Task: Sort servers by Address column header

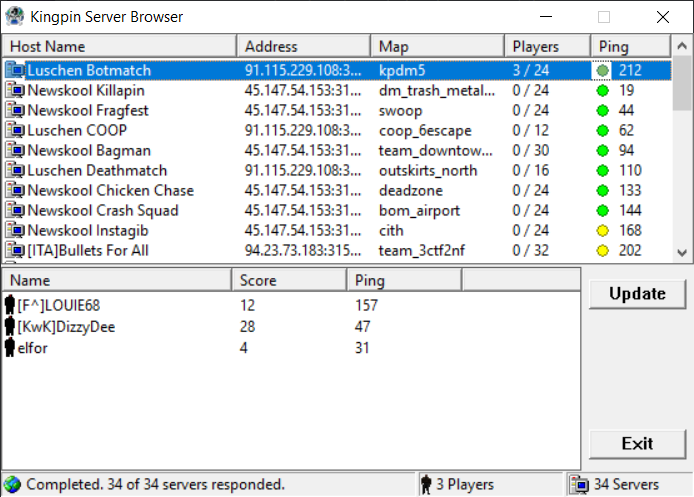Action: point(304,46)
